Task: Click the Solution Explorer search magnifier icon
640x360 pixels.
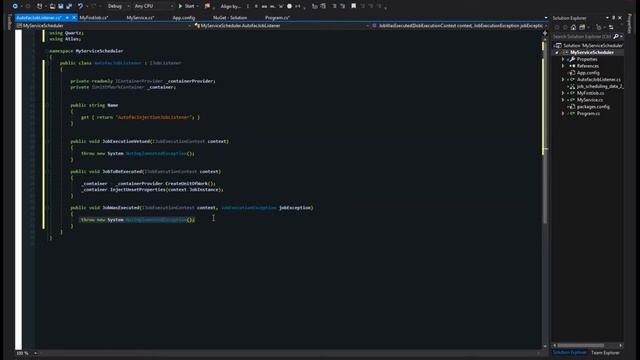Action: point(616,36)
